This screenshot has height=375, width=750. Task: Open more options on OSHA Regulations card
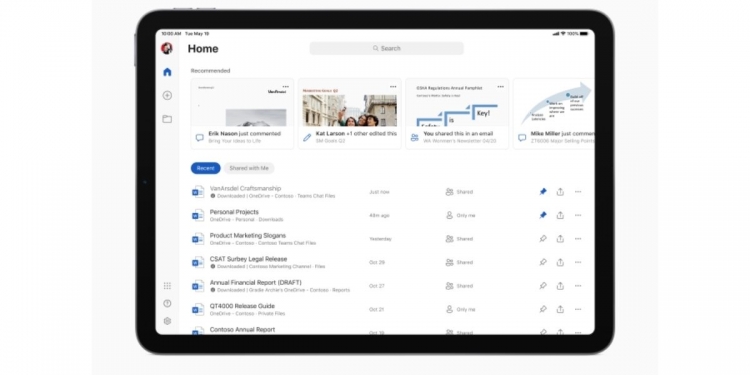(x=500, y=87)
